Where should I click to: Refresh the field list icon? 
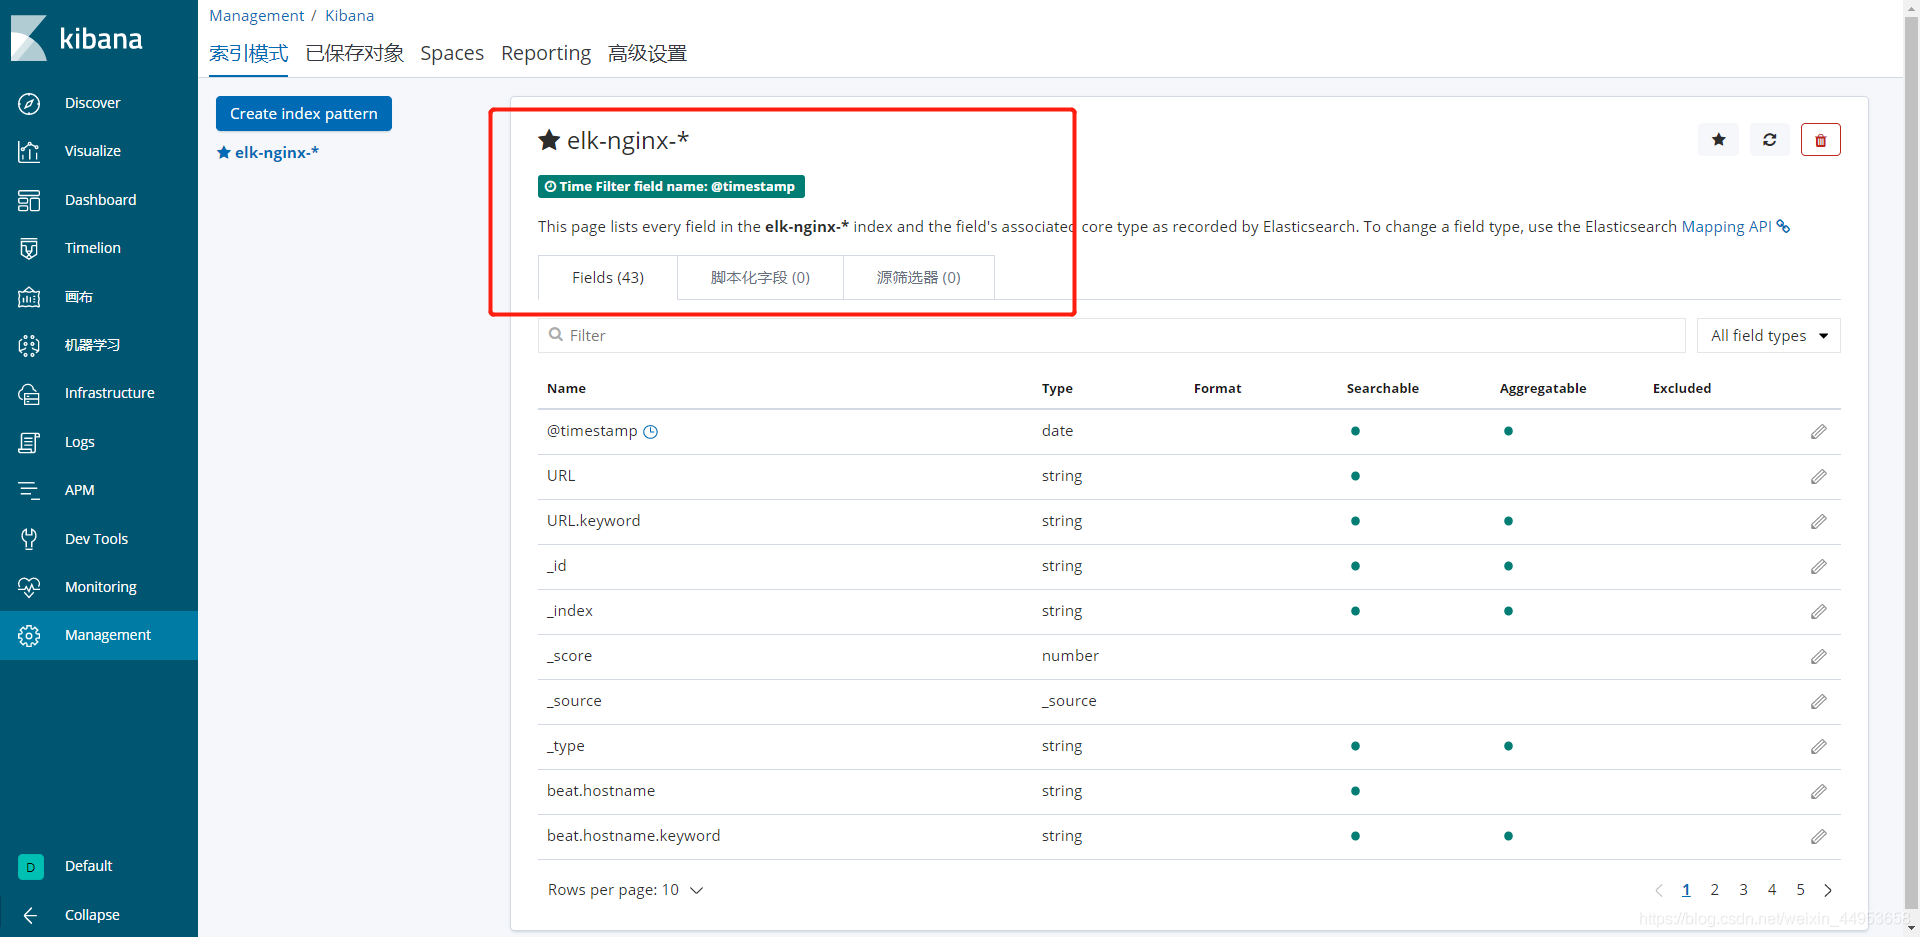click(1769, 140)
